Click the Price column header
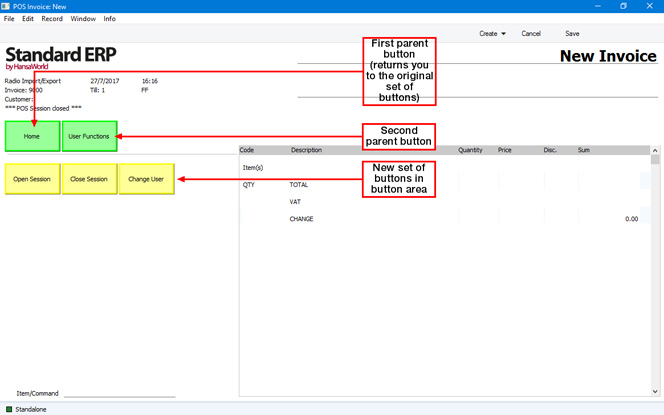664x415 pixels. pyautogui.click(x=504, y=150)
